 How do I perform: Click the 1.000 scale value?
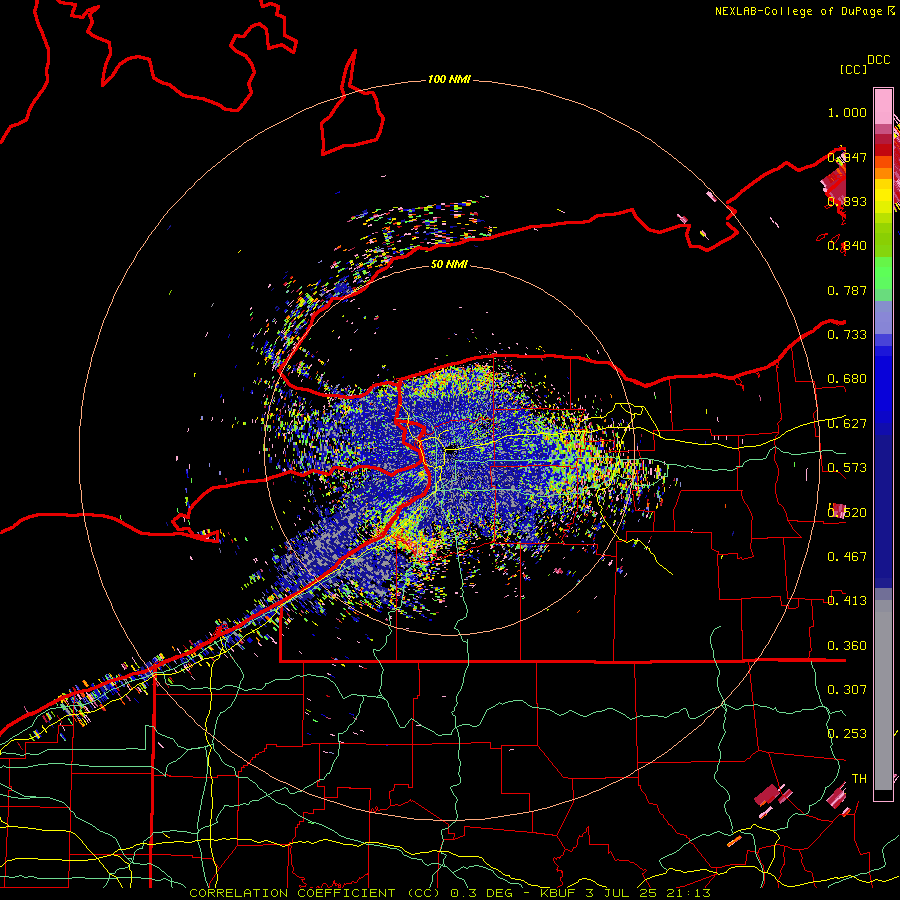847,112
